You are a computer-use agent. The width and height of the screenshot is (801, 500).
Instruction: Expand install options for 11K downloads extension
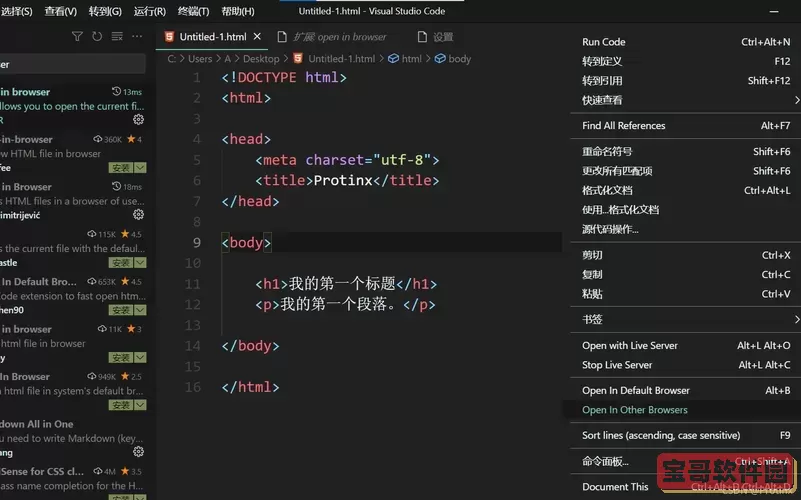point(140,358)
